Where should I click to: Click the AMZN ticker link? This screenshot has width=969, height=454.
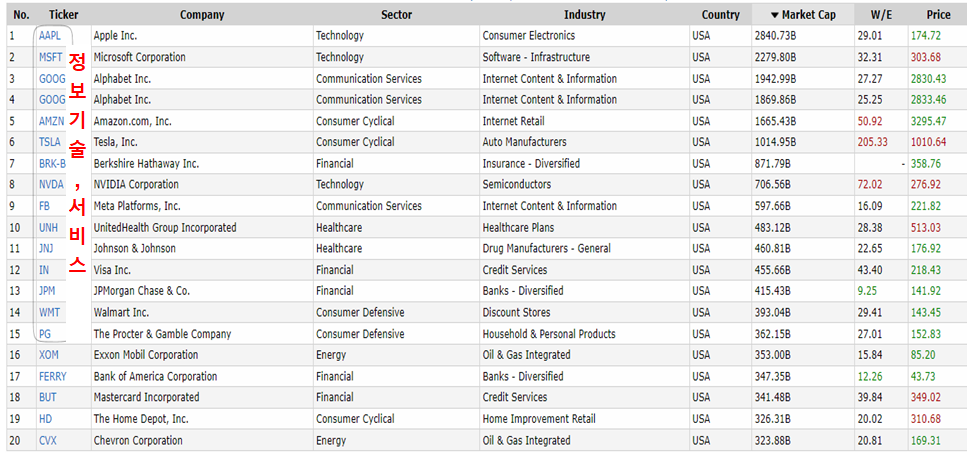point(51,121)
